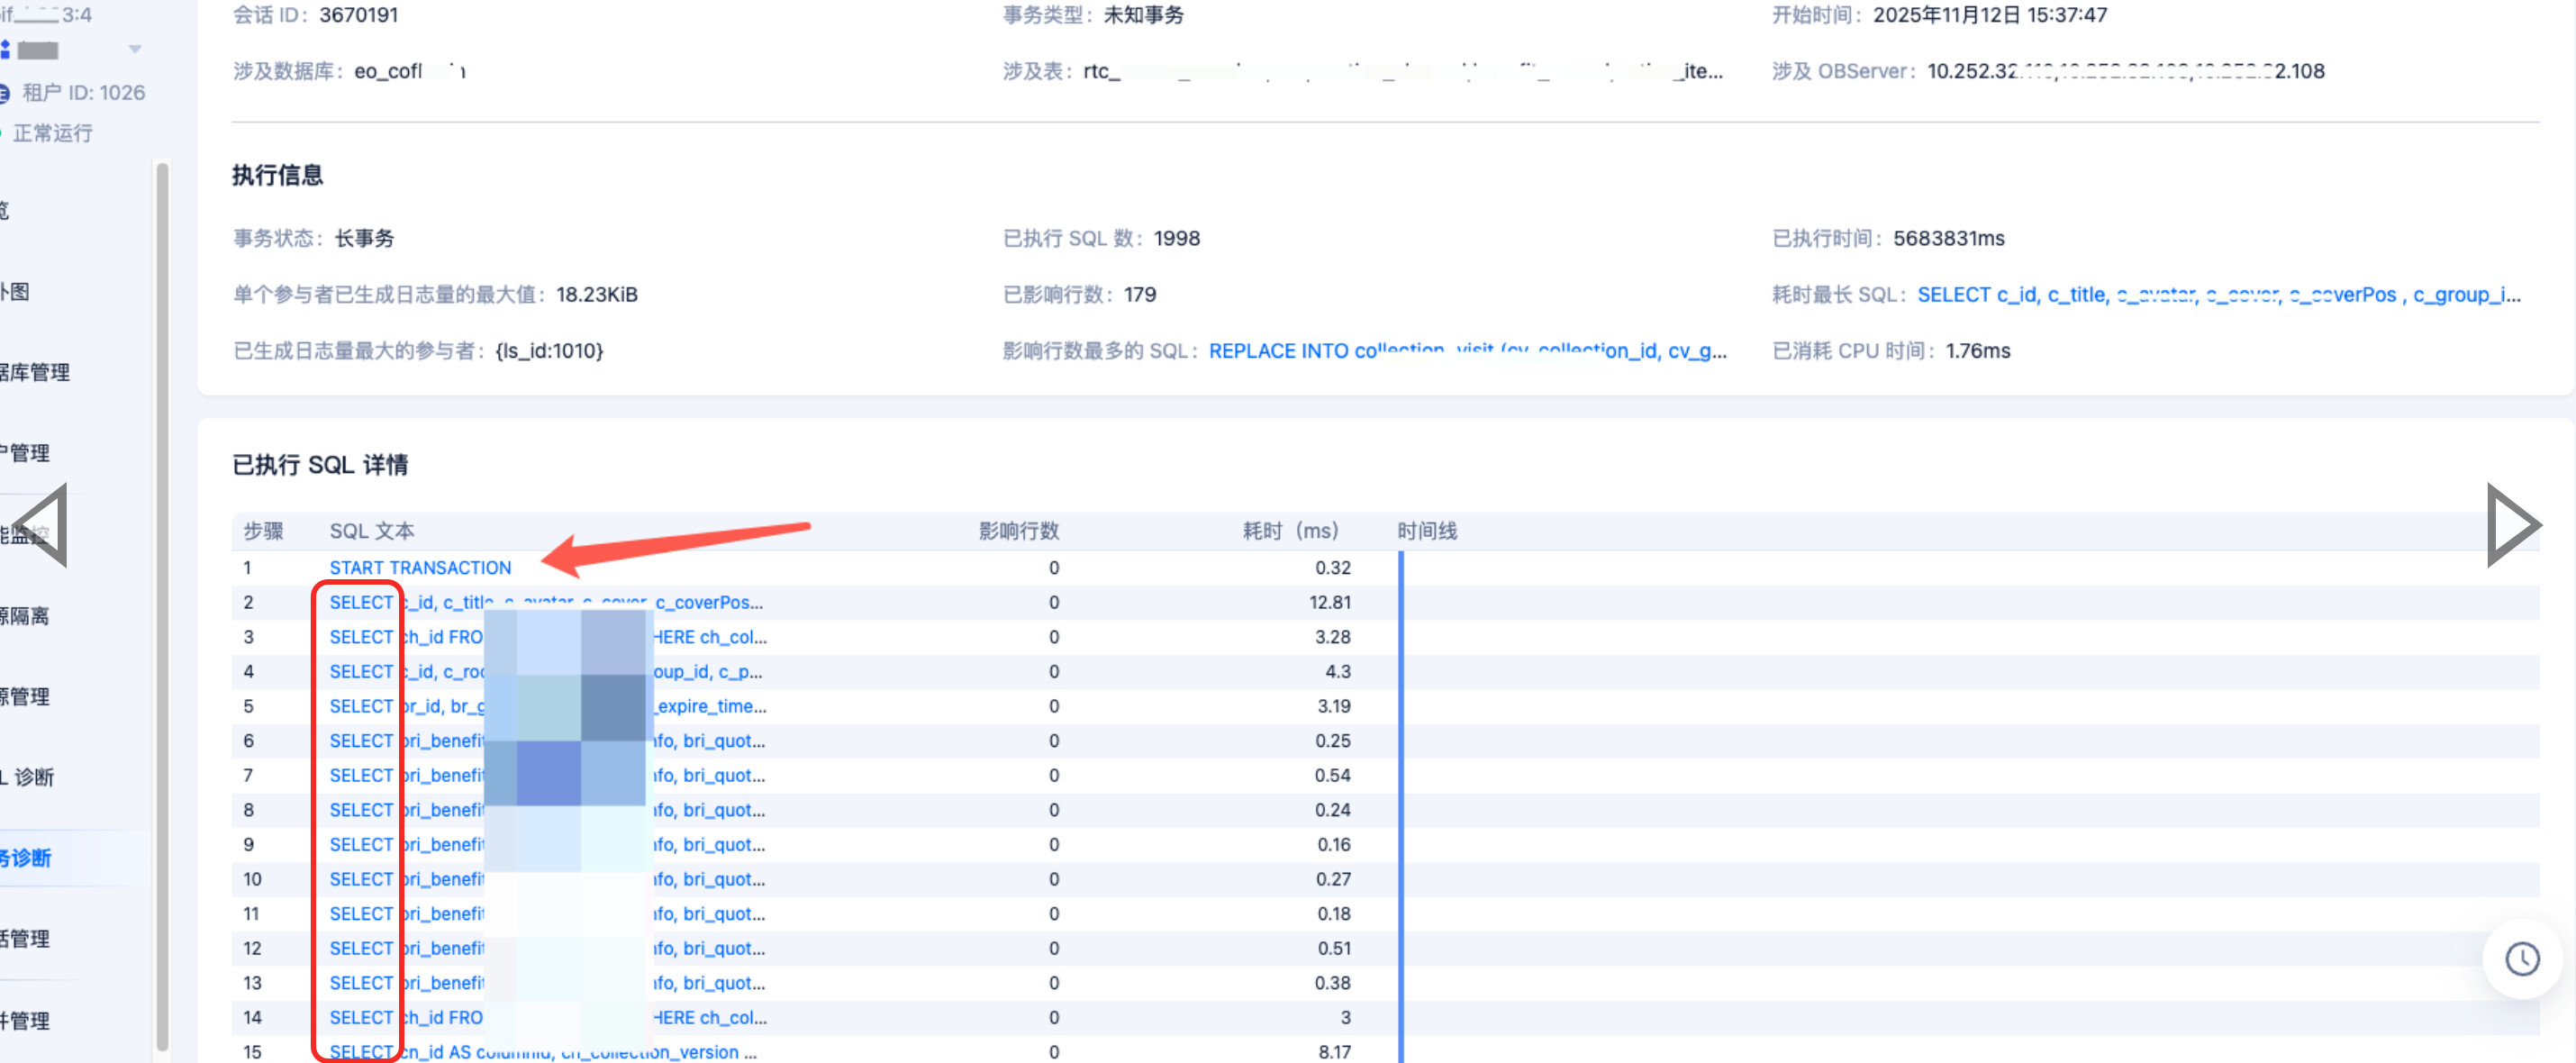
Task: Open the 库管理 sidebar menu item
Action: click(x=35, y=372)
